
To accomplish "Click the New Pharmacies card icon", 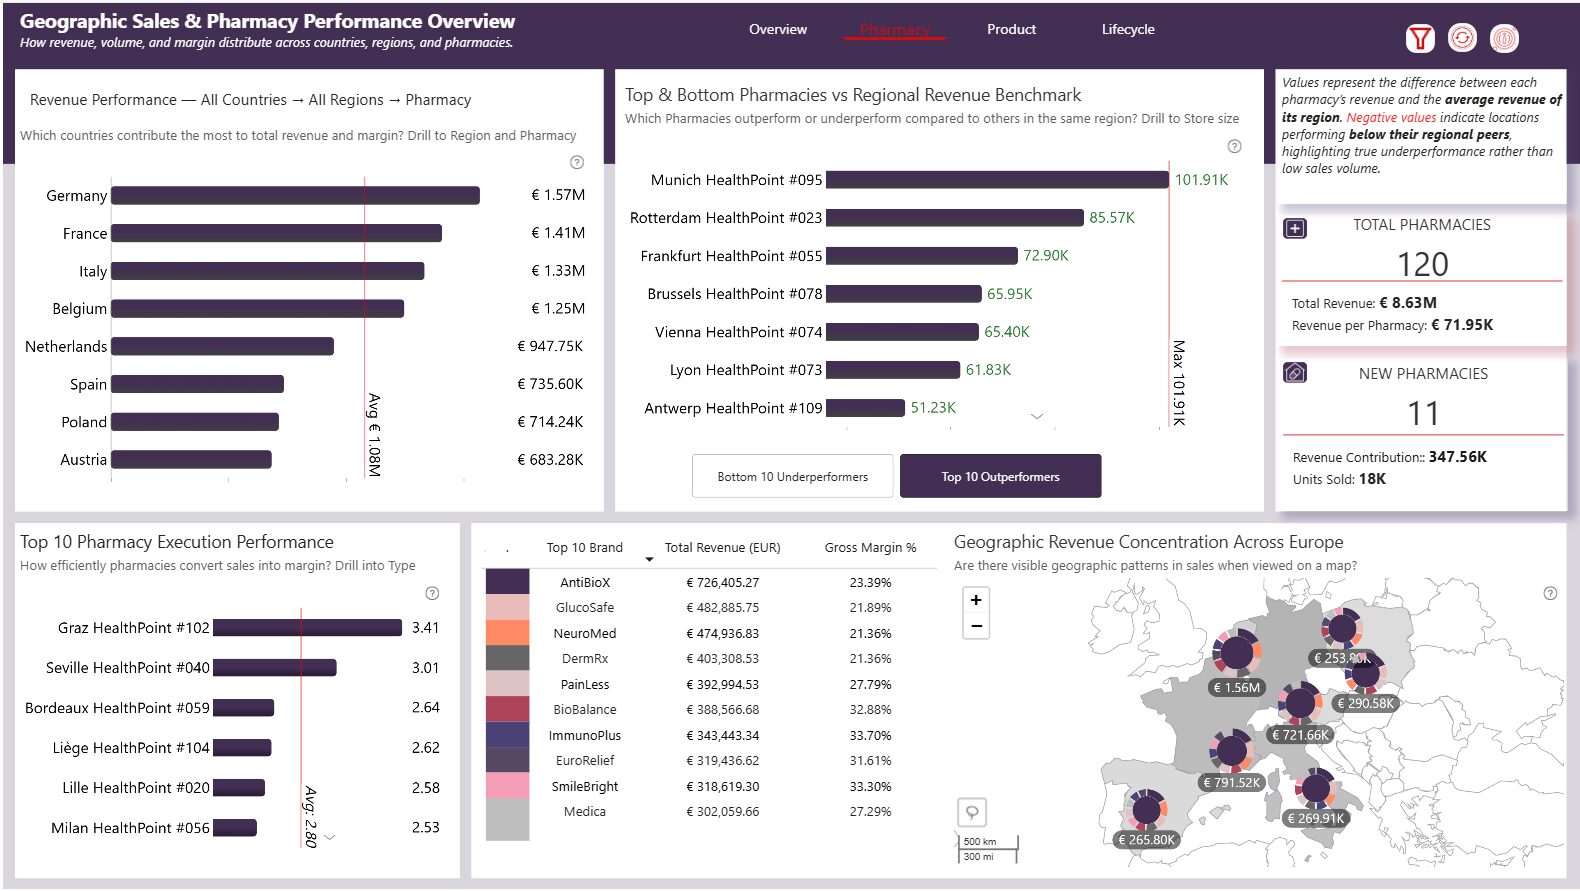I will click(x=1294, y=373).
